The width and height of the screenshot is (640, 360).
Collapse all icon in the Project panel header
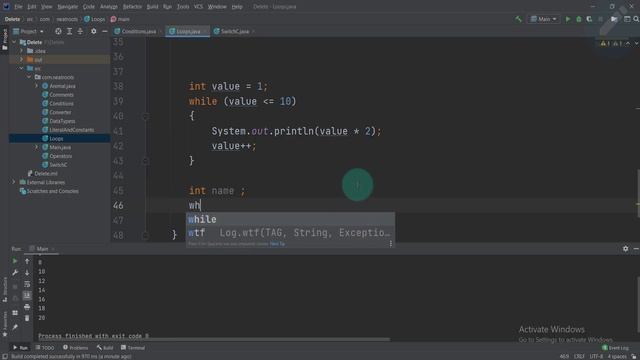click(x=80, y=31)
